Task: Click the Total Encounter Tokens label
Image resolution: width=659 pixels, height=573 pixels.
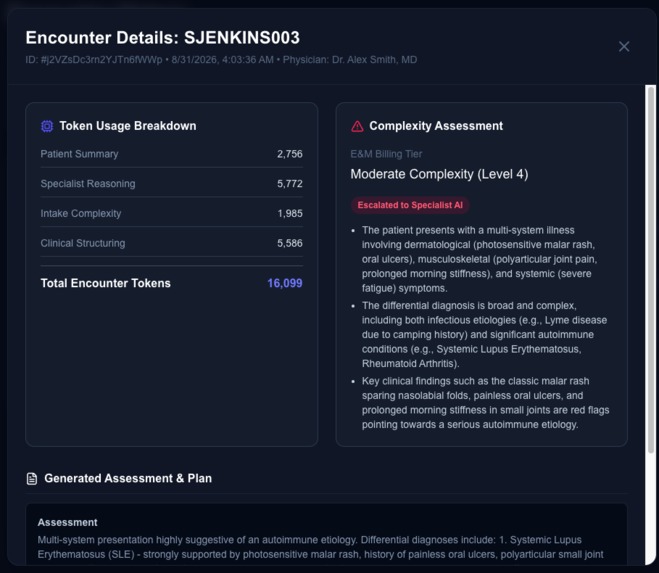Action: coord(105,283)
